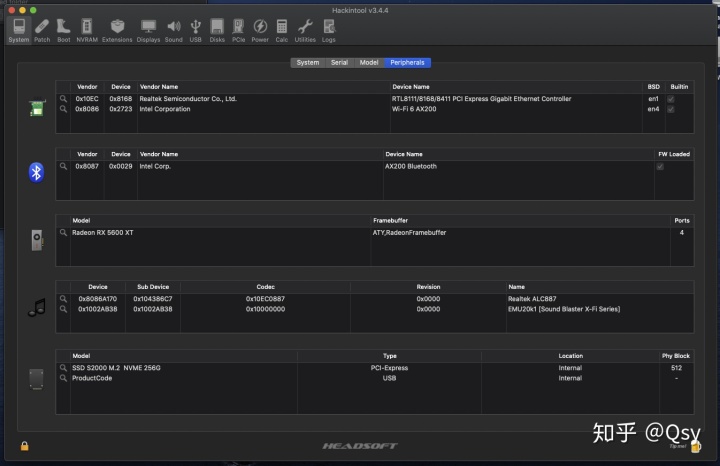The image size is (720, 466).
Task: Click magnifier icon for Realtek Semiconductor row
Action: click(63, 99)
